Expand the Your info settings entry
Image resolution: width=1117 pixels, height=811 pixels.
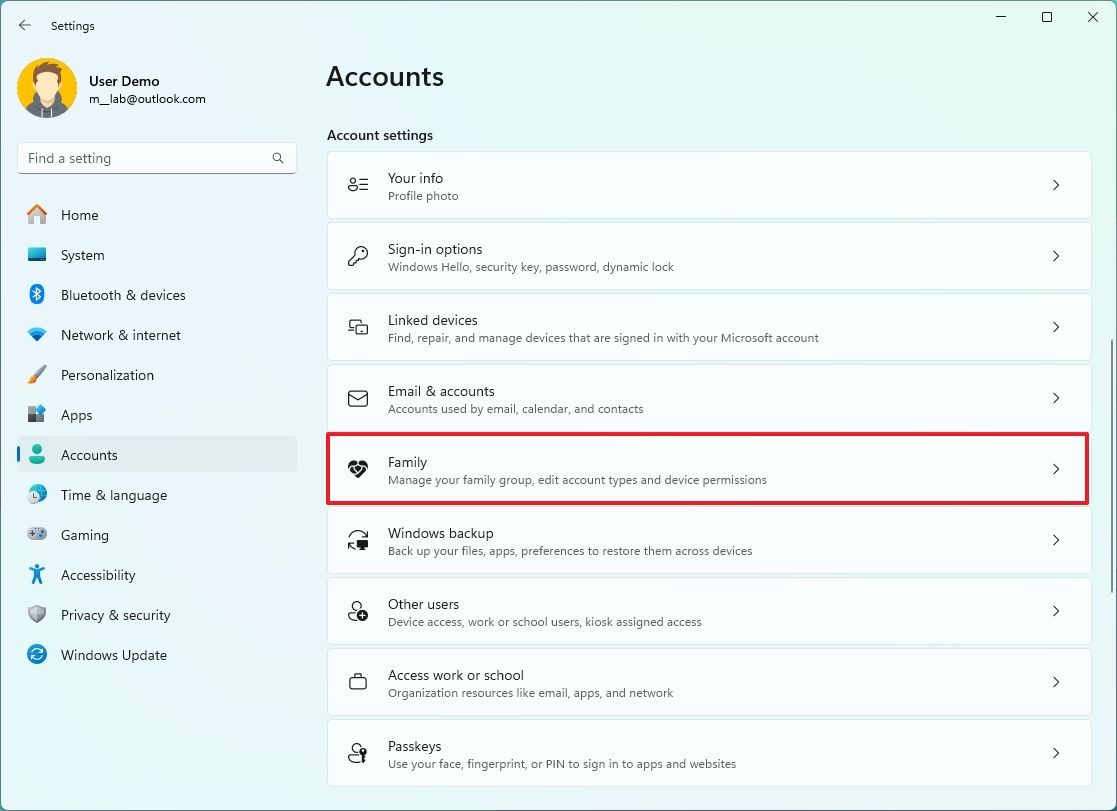click(x=1056, y=185)
